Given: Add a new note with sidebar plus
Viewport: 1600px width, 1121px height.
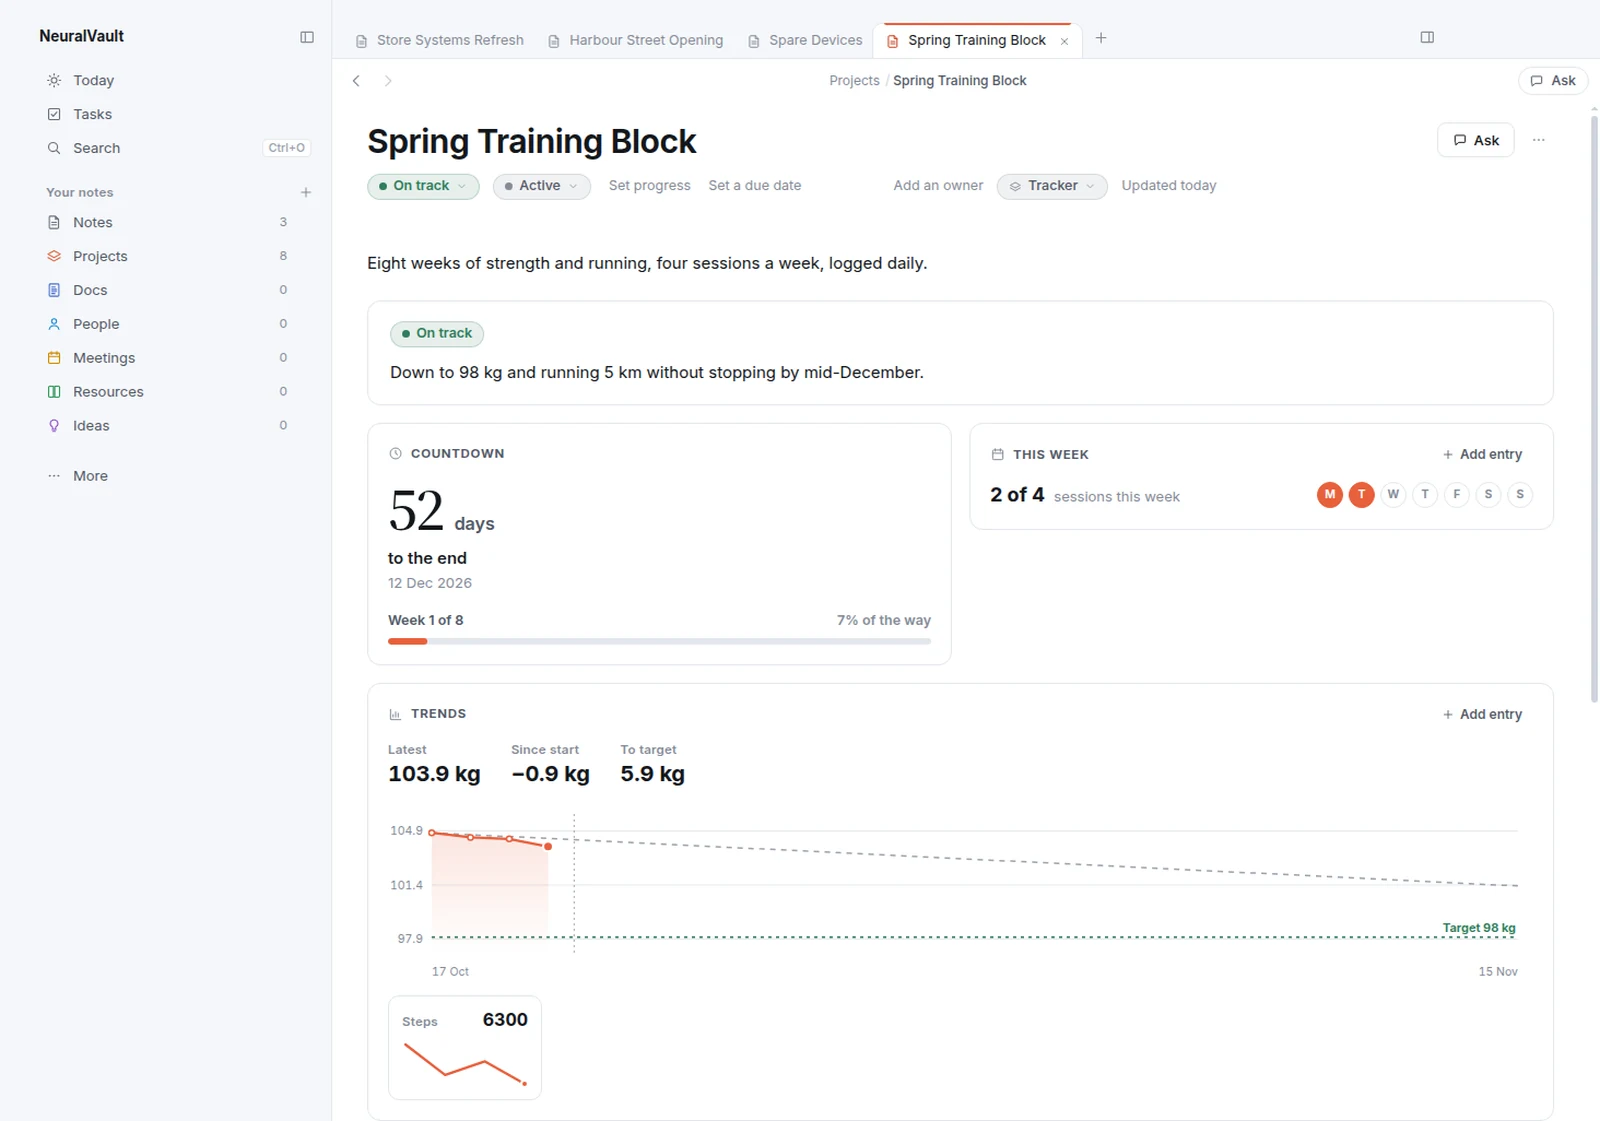Looking at the screenshot, I should 306,192.
